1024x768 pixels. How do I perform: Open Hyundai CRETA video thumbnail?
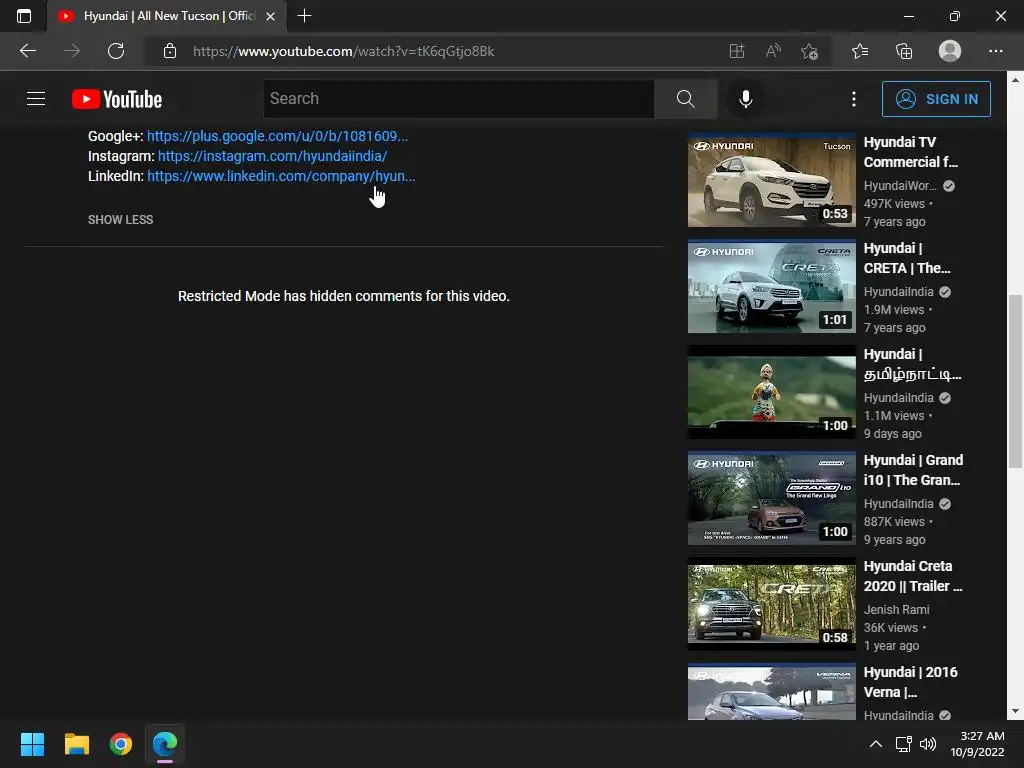[772, 287]
